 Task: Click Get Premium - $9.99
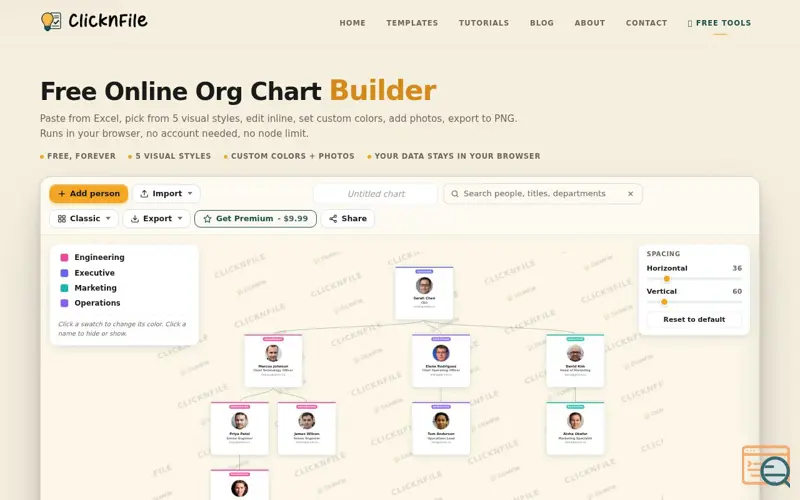click(256, 219)
